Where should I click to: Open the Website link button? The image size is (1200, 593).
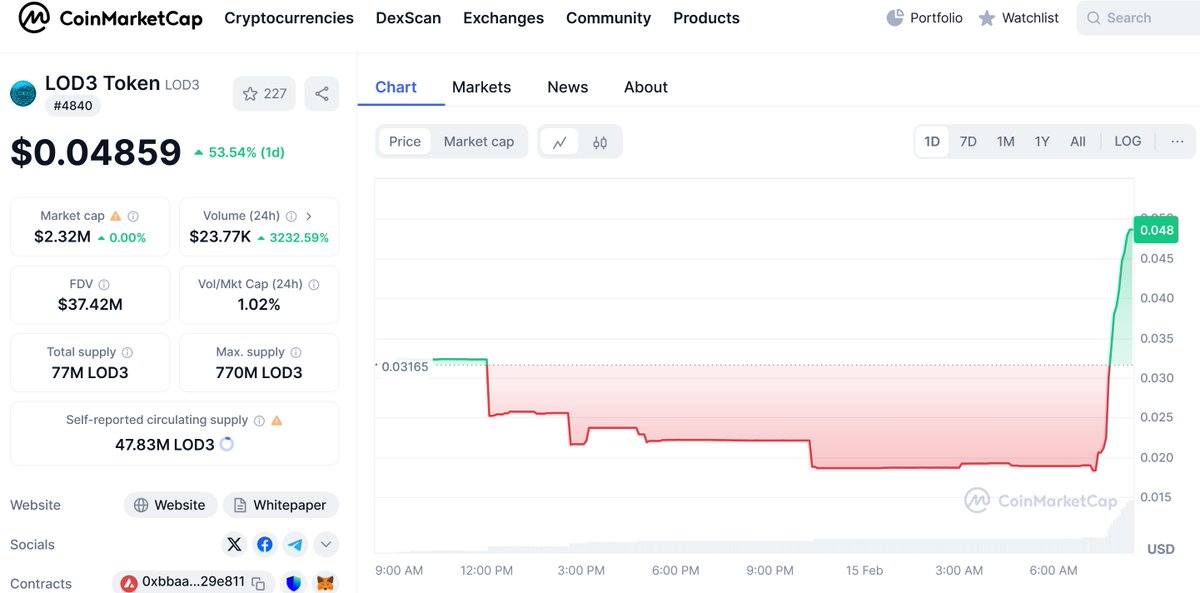click(170, 505)
